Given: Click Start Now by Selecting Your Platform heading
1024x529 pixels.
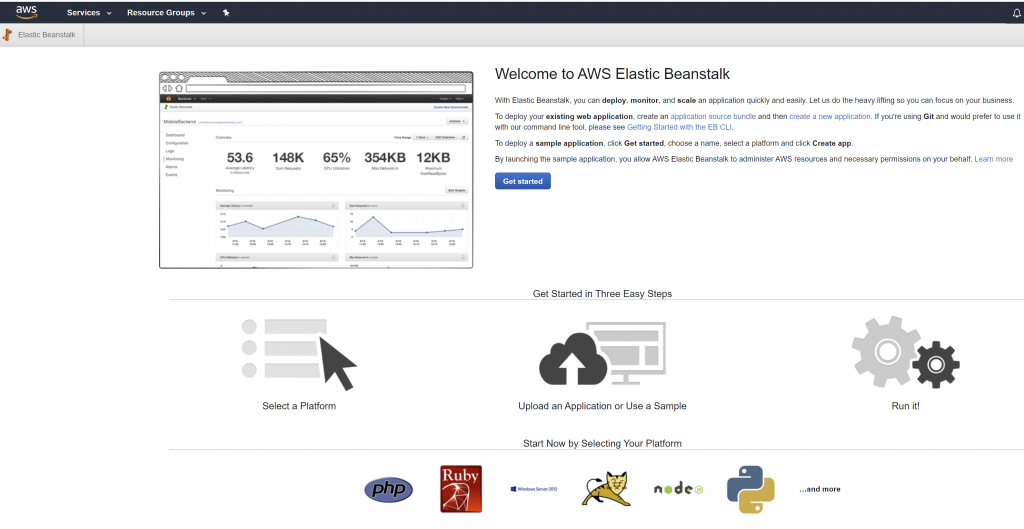Looking at the screenshot, I should point(602,443).
